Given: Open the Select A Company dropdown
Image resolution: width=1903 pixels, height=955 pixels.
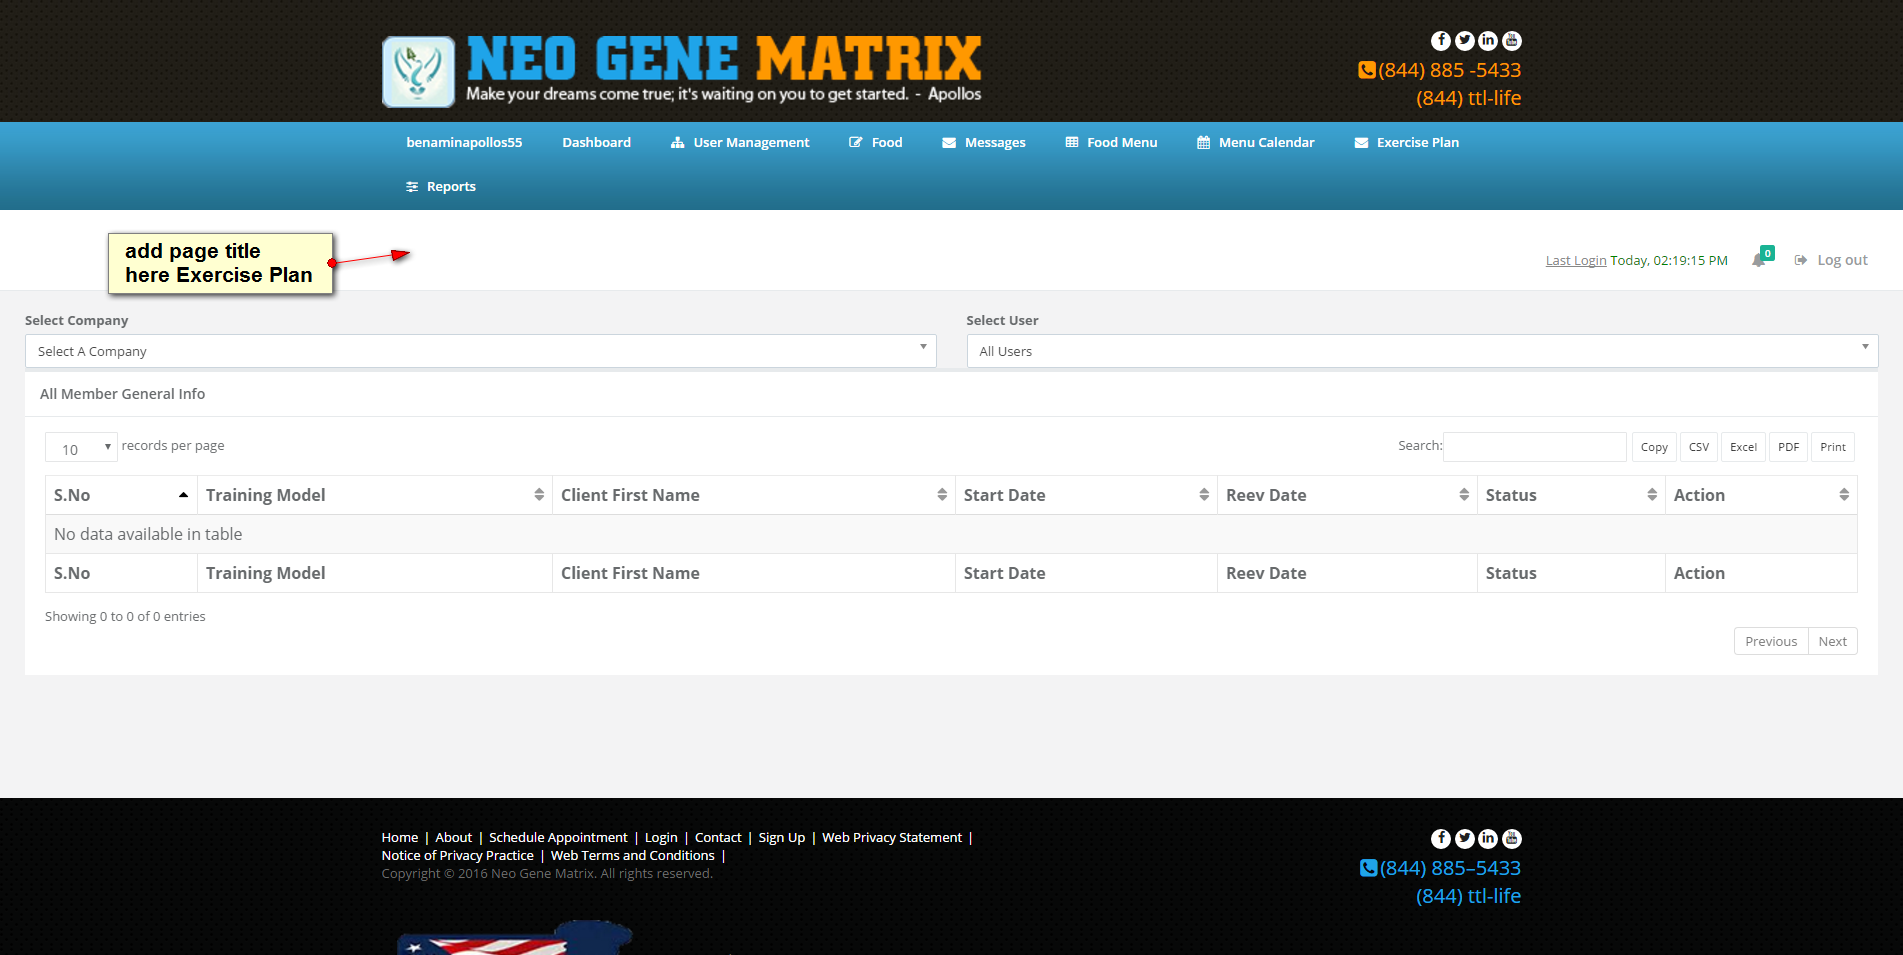Looking at the screenshot, I should [x=480, y=351].
